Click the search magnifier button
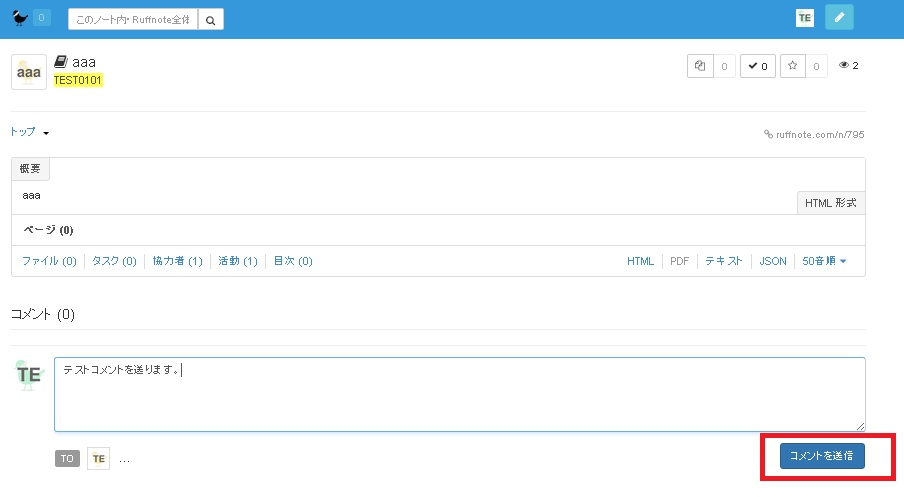The width and height of the screenshot is (904, 497). tap(211, 19)
